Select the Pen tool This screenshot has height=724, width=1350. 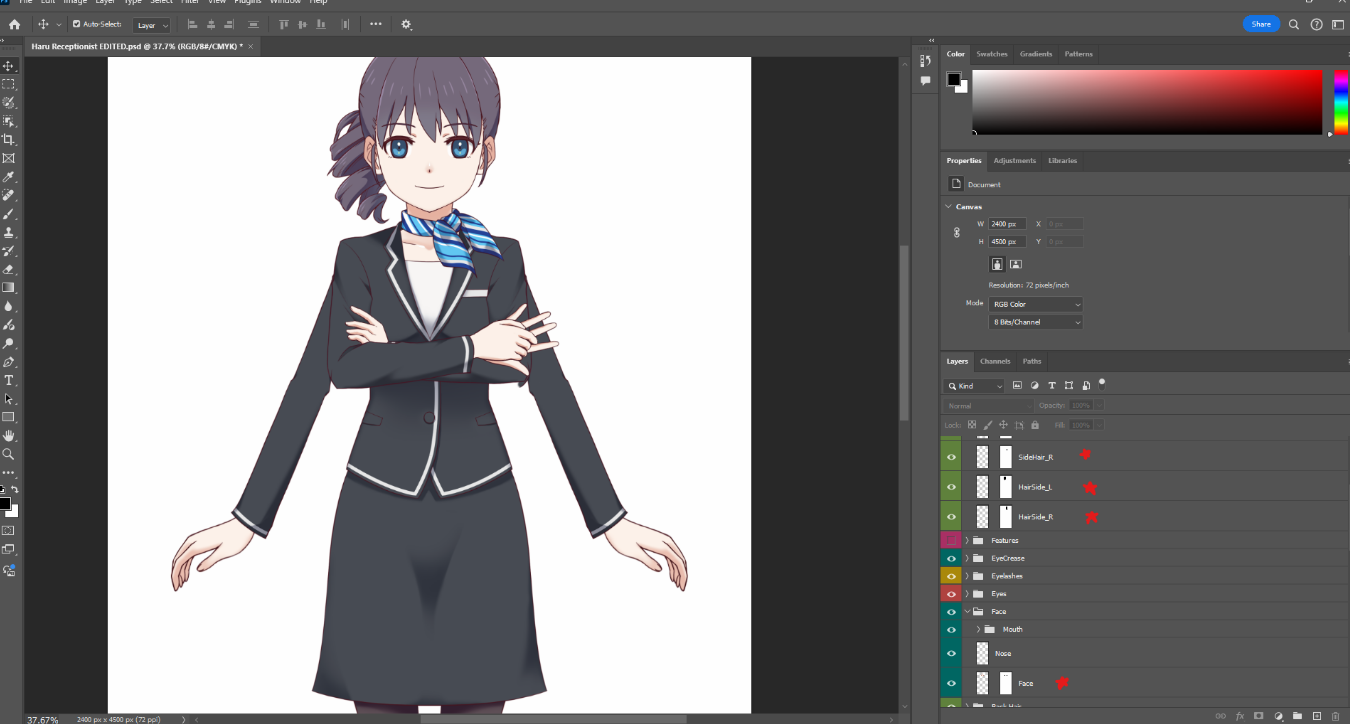[x=9, y=362]
